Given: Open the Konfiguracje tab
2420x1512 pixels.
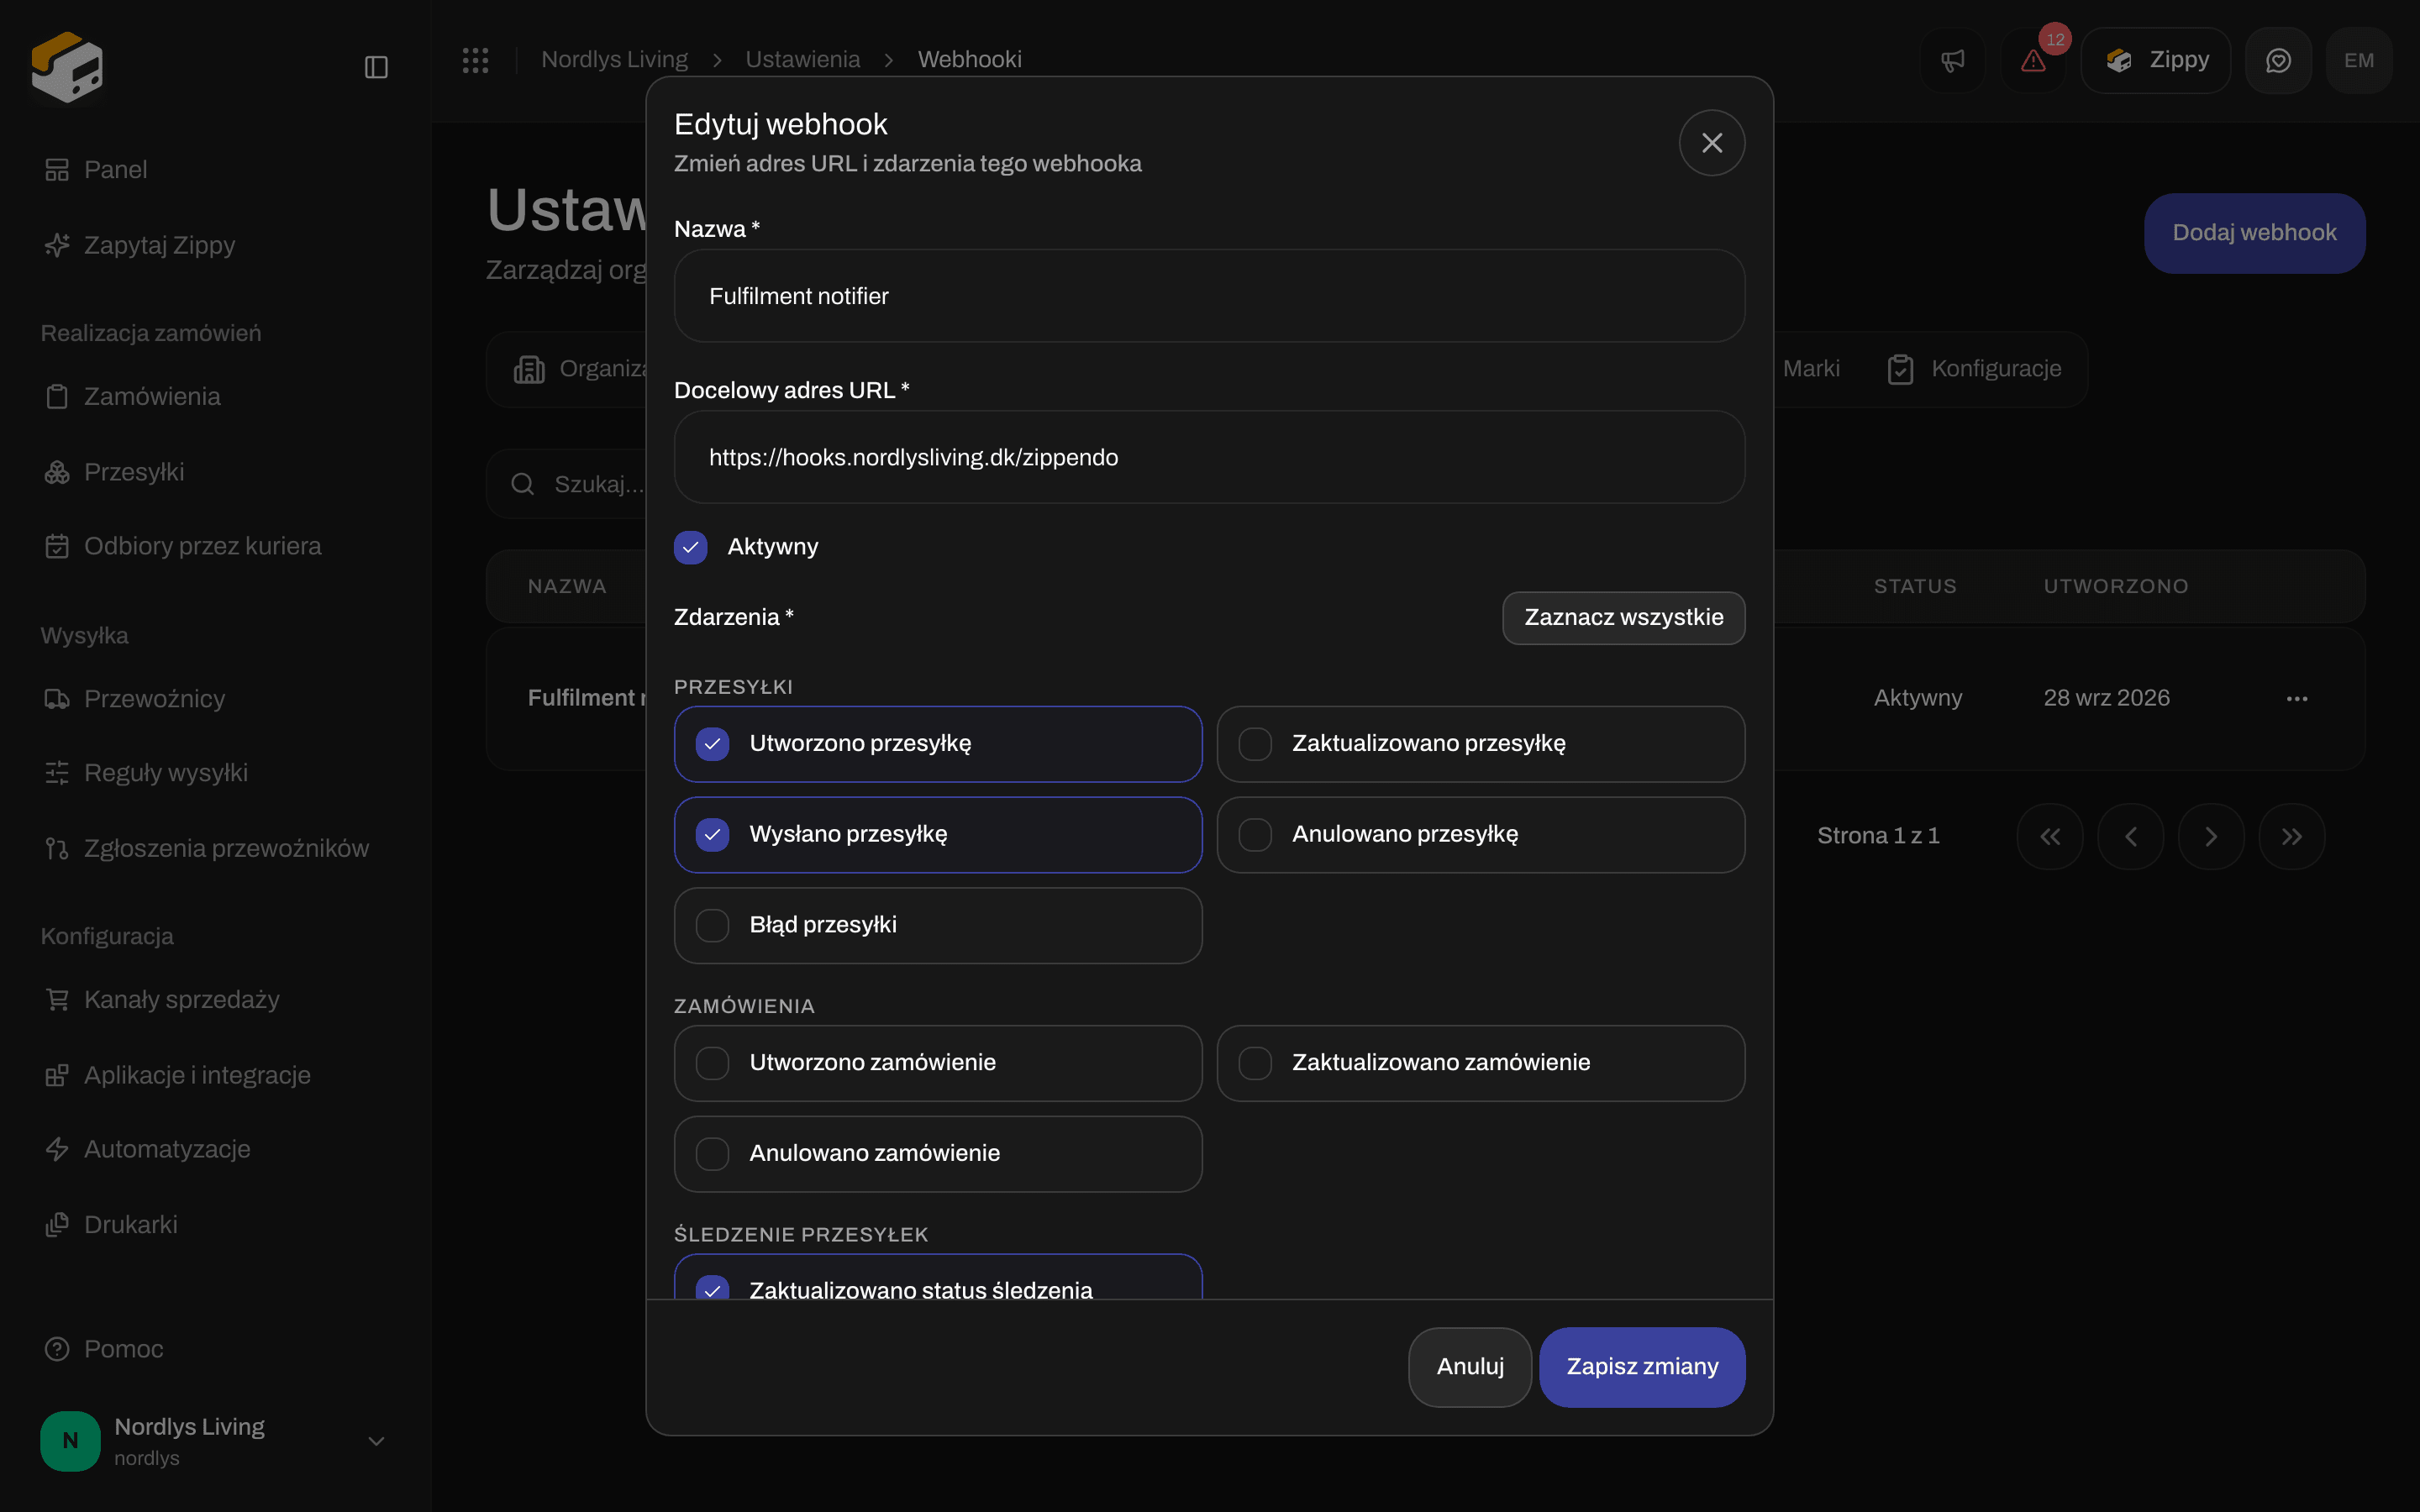Looking at the screenshot, I should point(1974,369).
